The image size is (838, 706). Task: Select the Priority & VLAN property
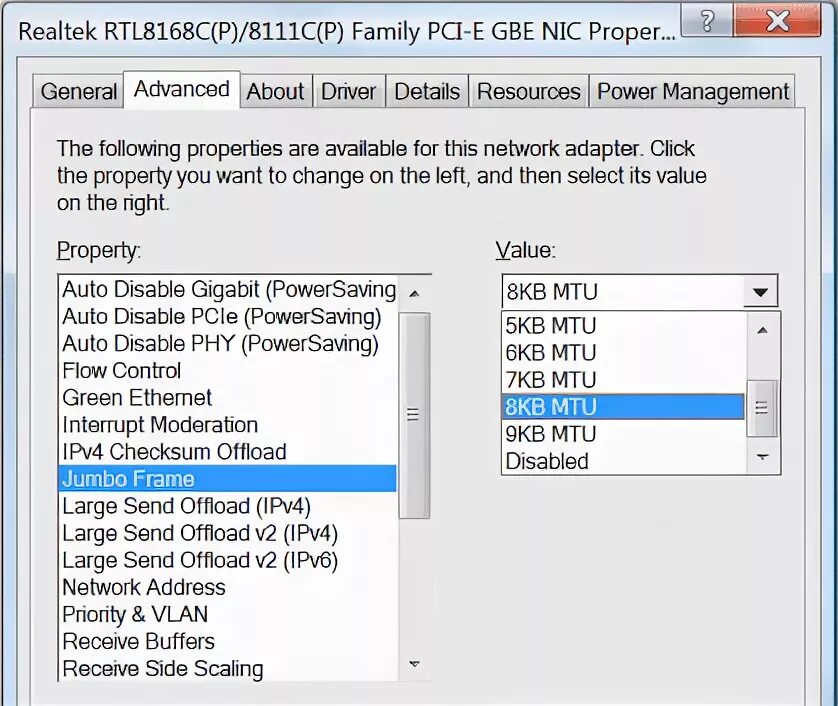228,615
